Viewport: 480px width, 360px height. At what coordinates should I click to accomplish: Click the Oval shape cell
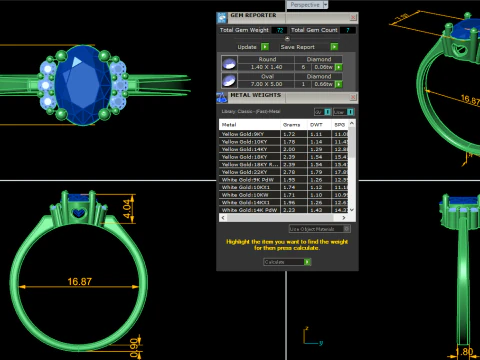coord(267,76)
